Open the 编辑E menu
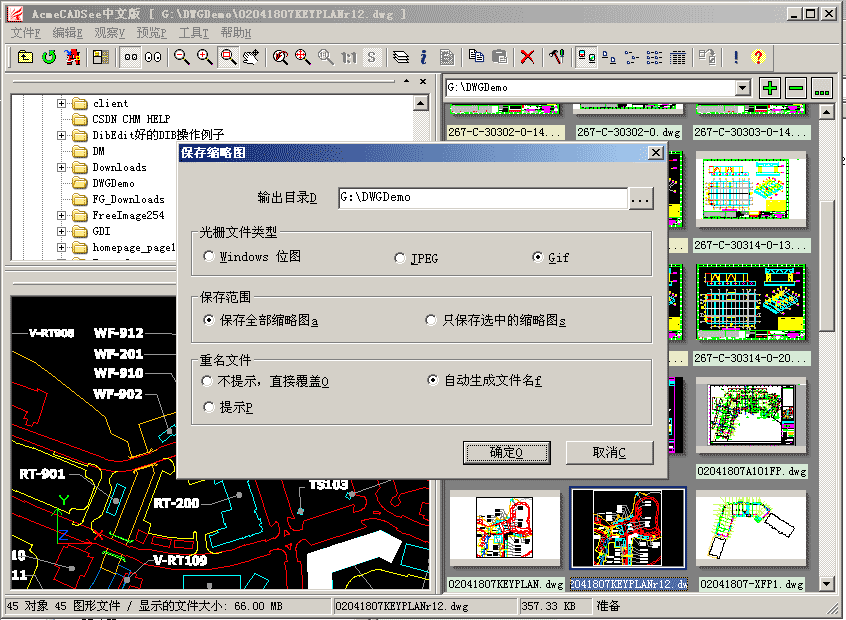 click(67, 33)
